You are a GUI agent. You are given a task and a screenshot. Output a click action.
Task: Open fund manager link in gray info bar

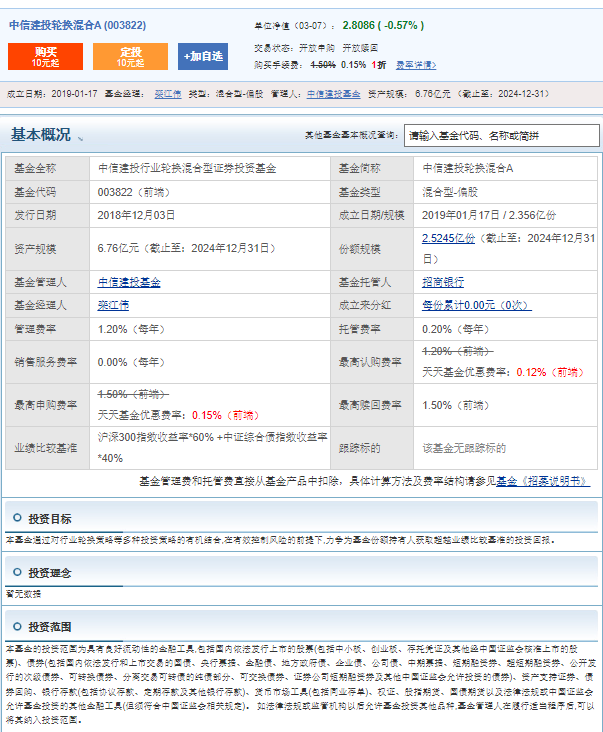point(168,94)
